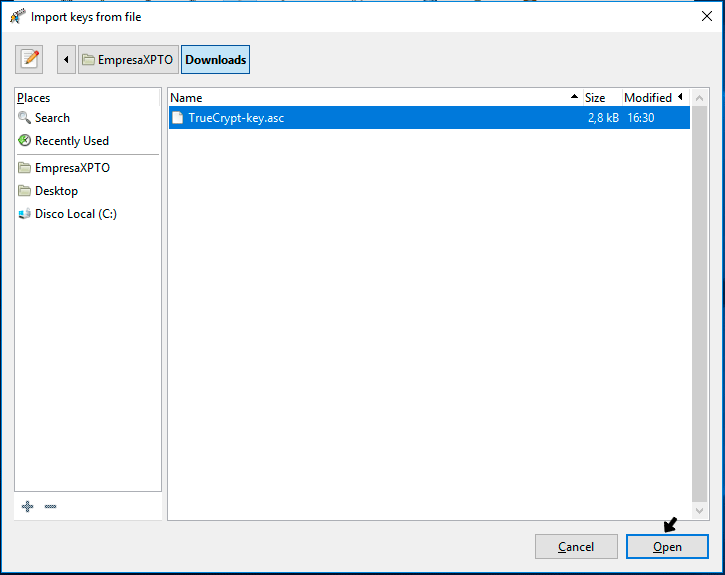
Task: Open the EmpresaXPTO path breadcrumb button
Action: click(x=128, y=60)
